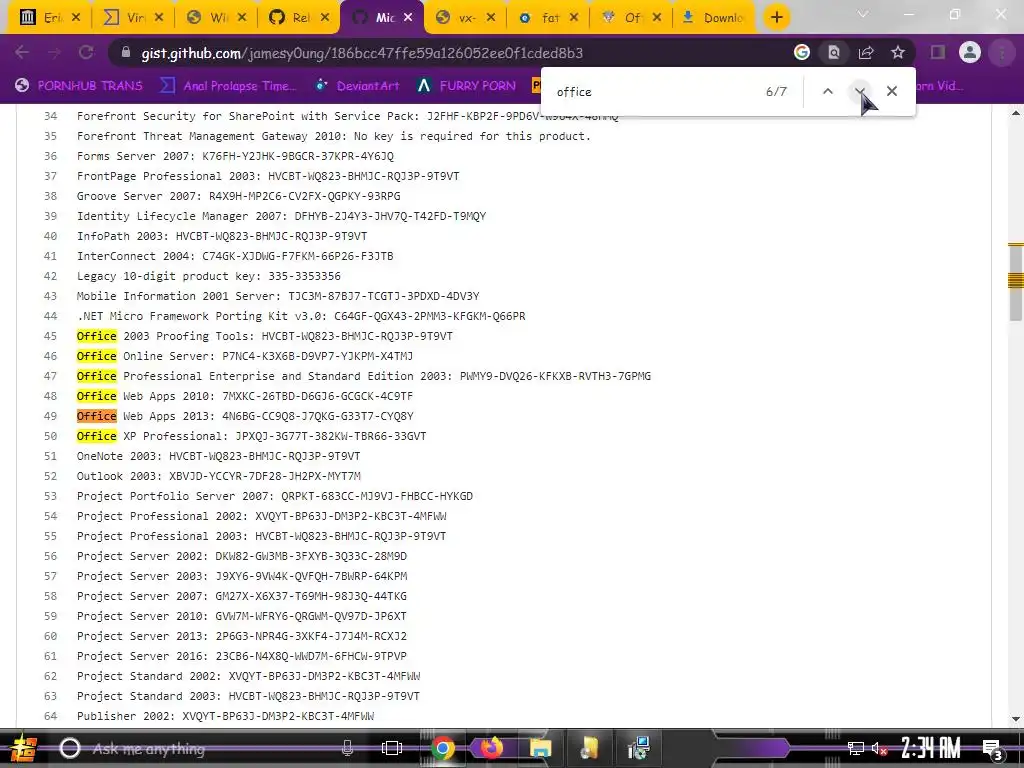Switch to the 'vx-' browser tab
Screen dimensions: 1024x768
pos(464,18)
